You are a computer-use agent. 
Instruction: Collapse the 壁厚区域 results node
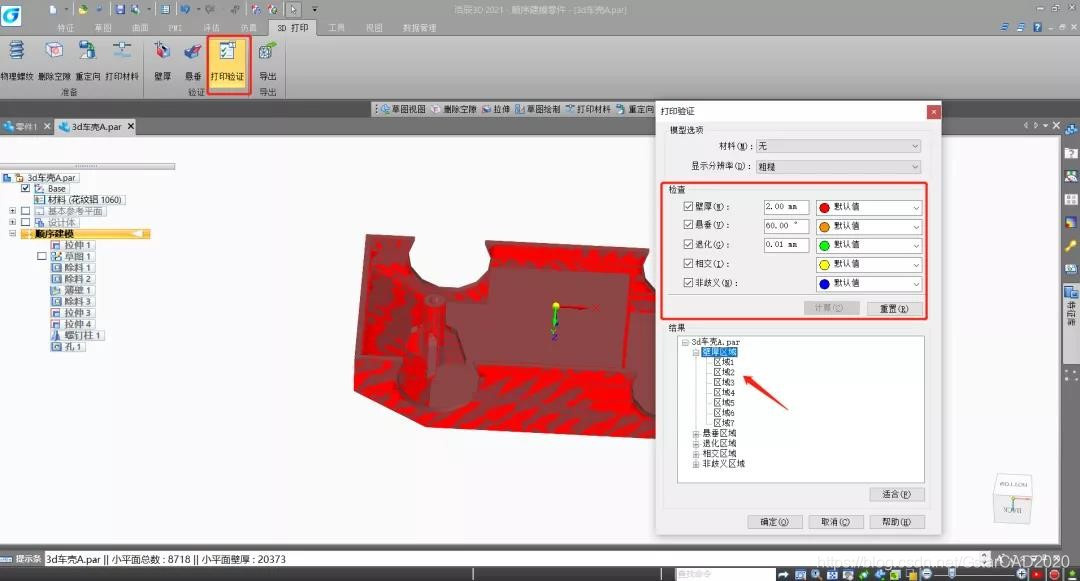696,352
